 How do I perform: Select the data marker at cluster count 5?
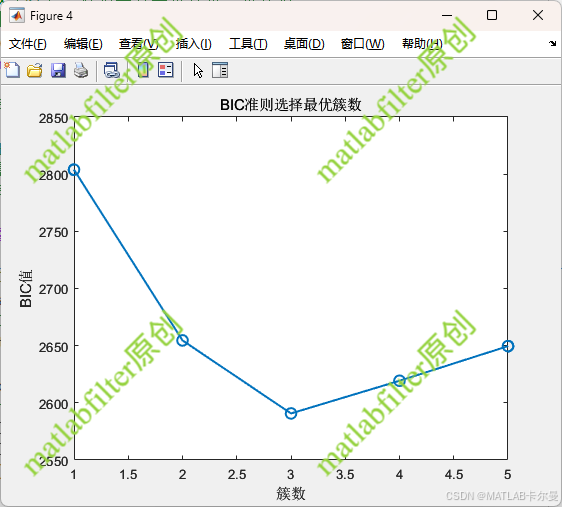pos(508,346)
